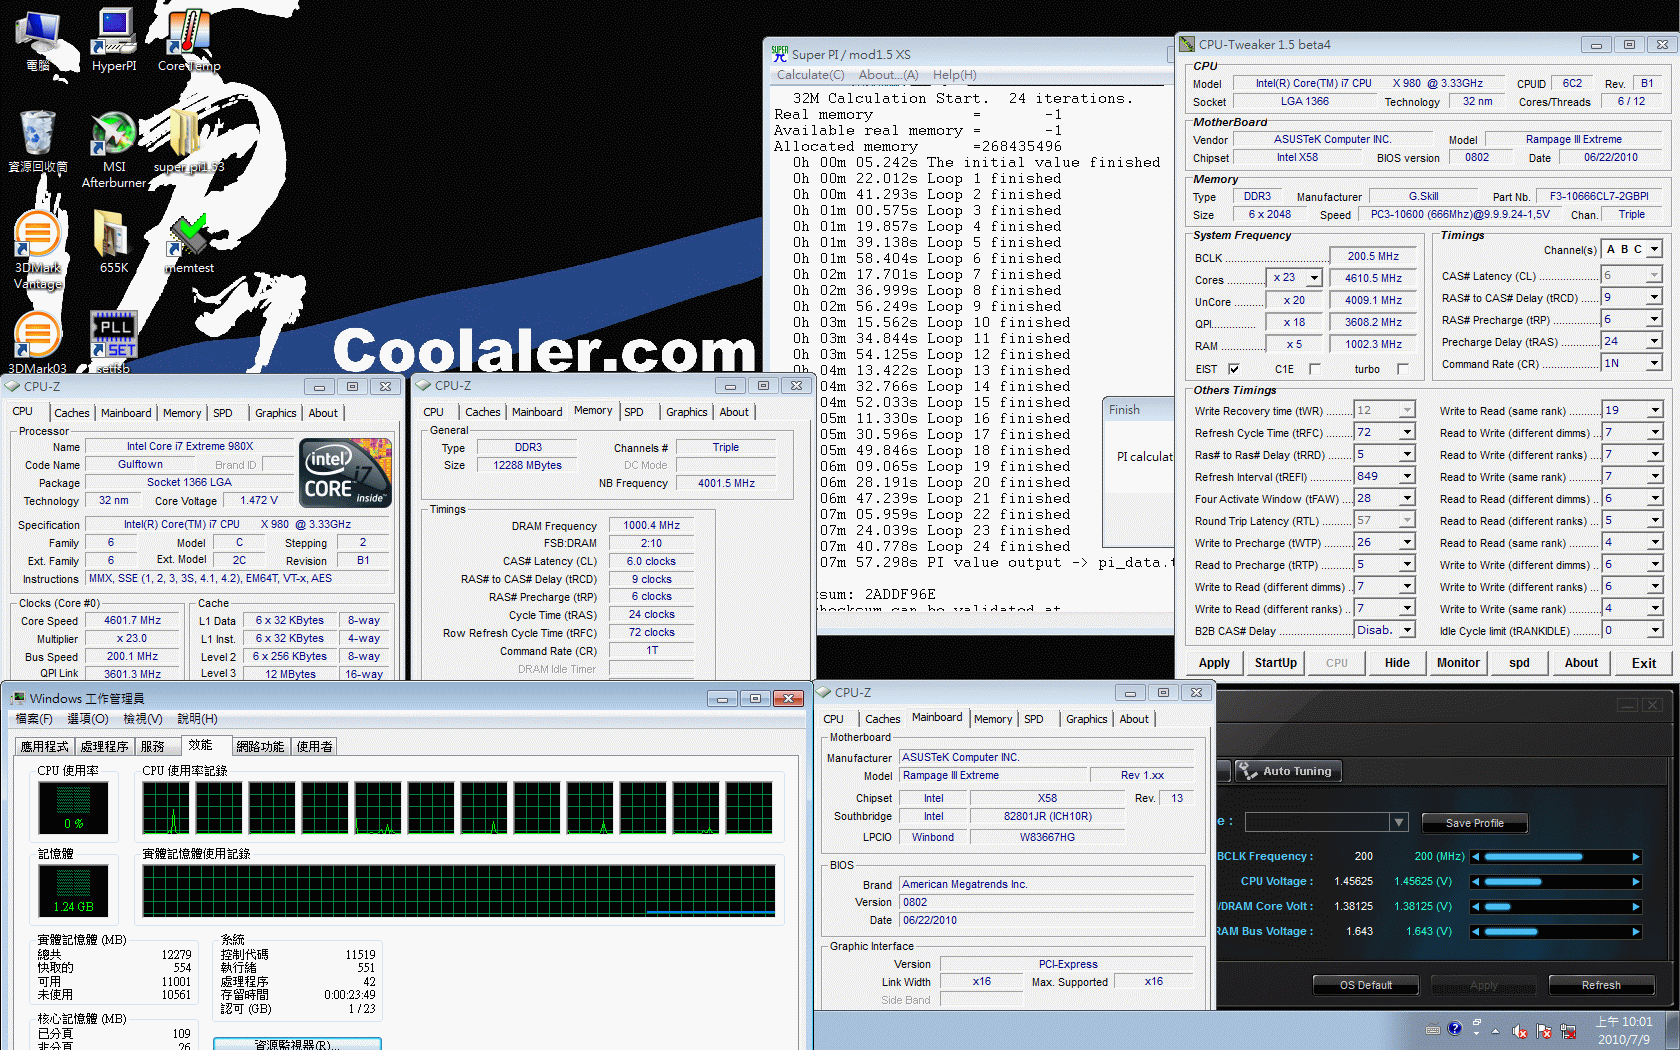Open Refresh Cycle Time (tRFC) dropdown
Image resolution: width=1680 pixels, height=1050 pixels.
click(x=1407, y=432)
